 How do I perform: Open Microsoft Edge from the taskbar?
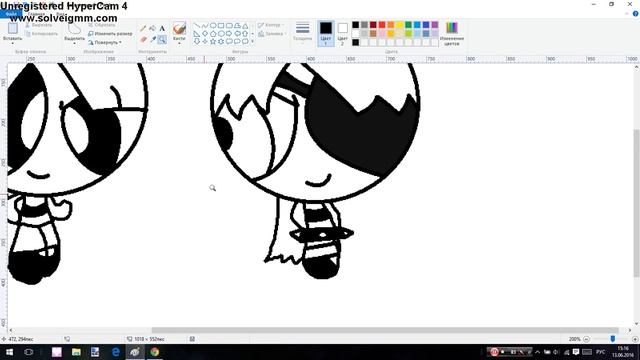click(x=116, y=352)
